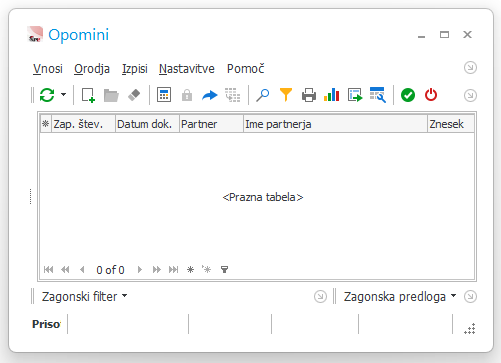Image resolution: width=501 pixels, height=363 pixels.
Task: Click the dotted grid selection icon
Action: point(233,95)
